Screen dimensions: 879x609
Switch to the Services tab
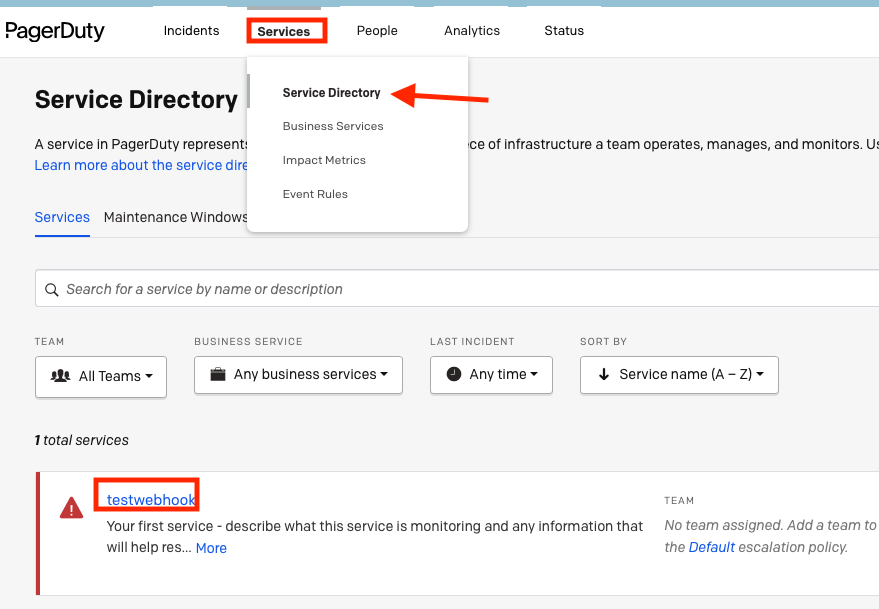coord(62,218)
